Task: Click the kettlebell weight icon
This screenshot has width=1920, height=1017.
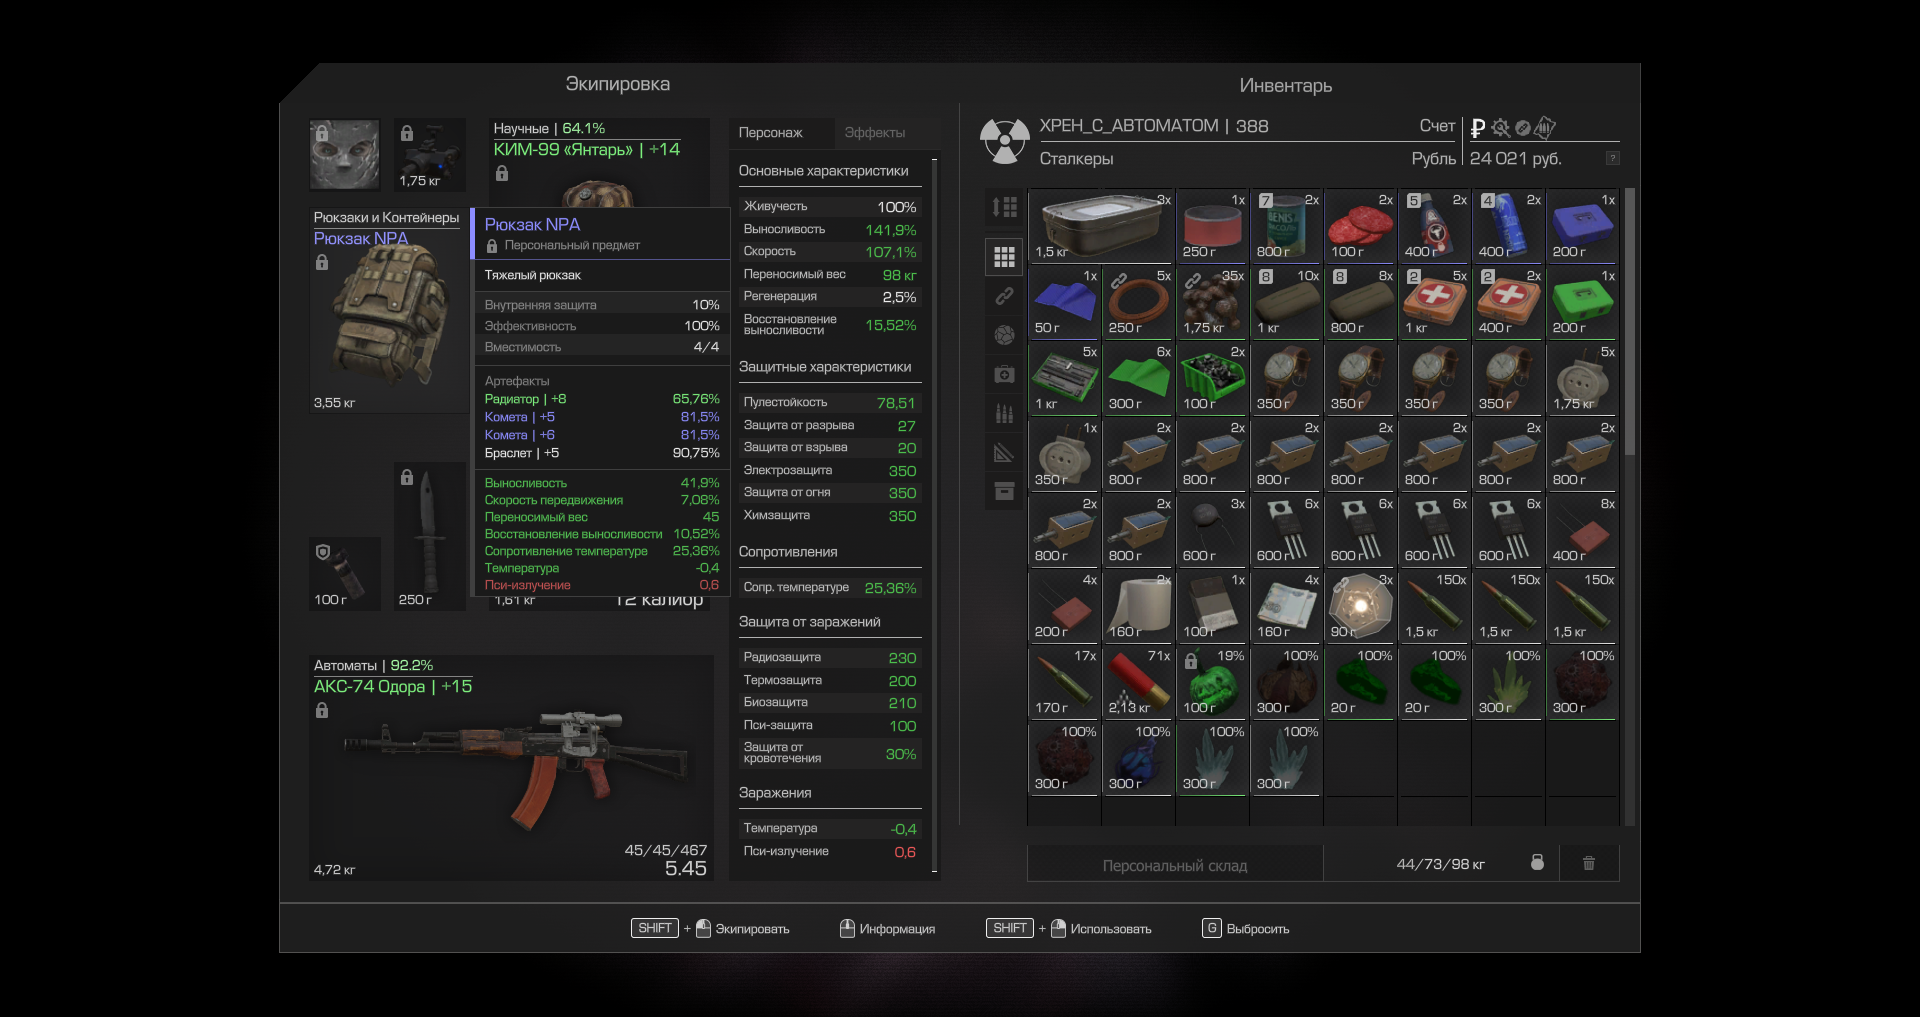Action: (x=1537, y=862)
